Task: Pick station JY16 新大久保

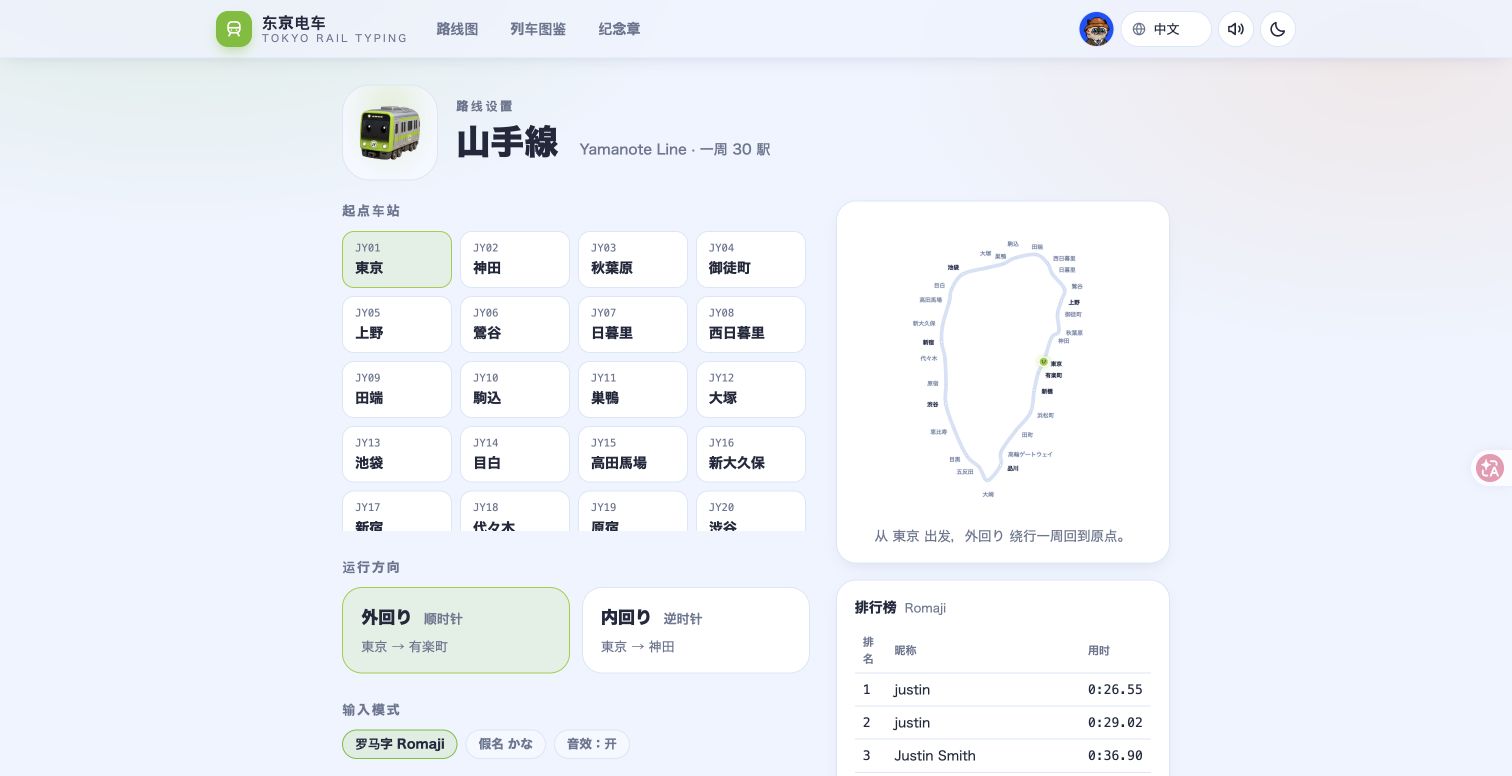Action: (x=751, y=455)
